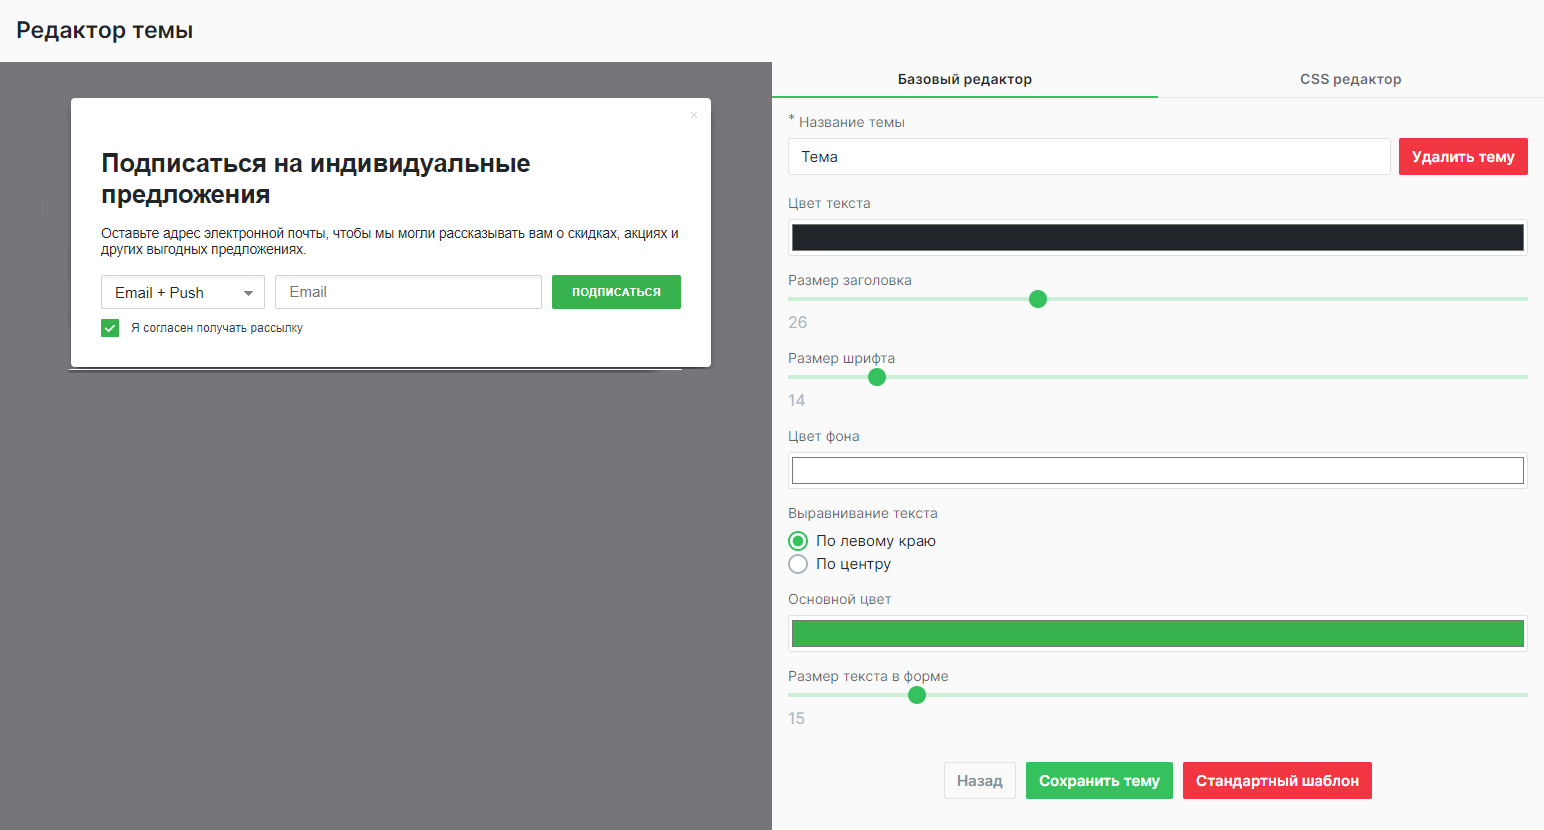Click the dropdown chevron next to Email + Push
1544x830 pixels.
point(249,291)
